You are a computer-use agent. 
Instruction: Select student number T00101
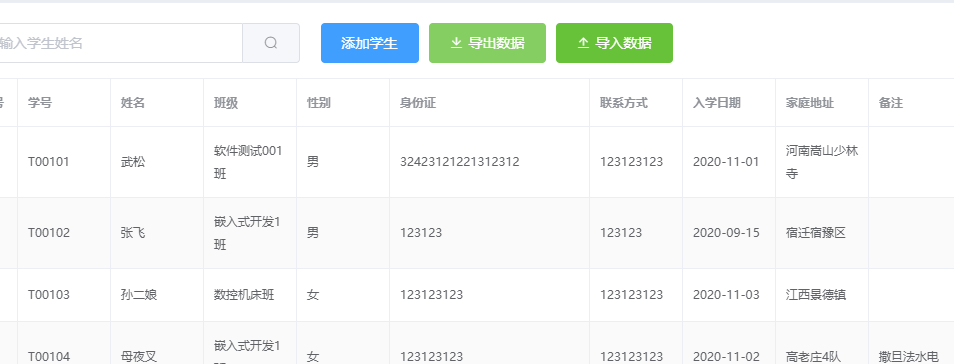point(49,162)
